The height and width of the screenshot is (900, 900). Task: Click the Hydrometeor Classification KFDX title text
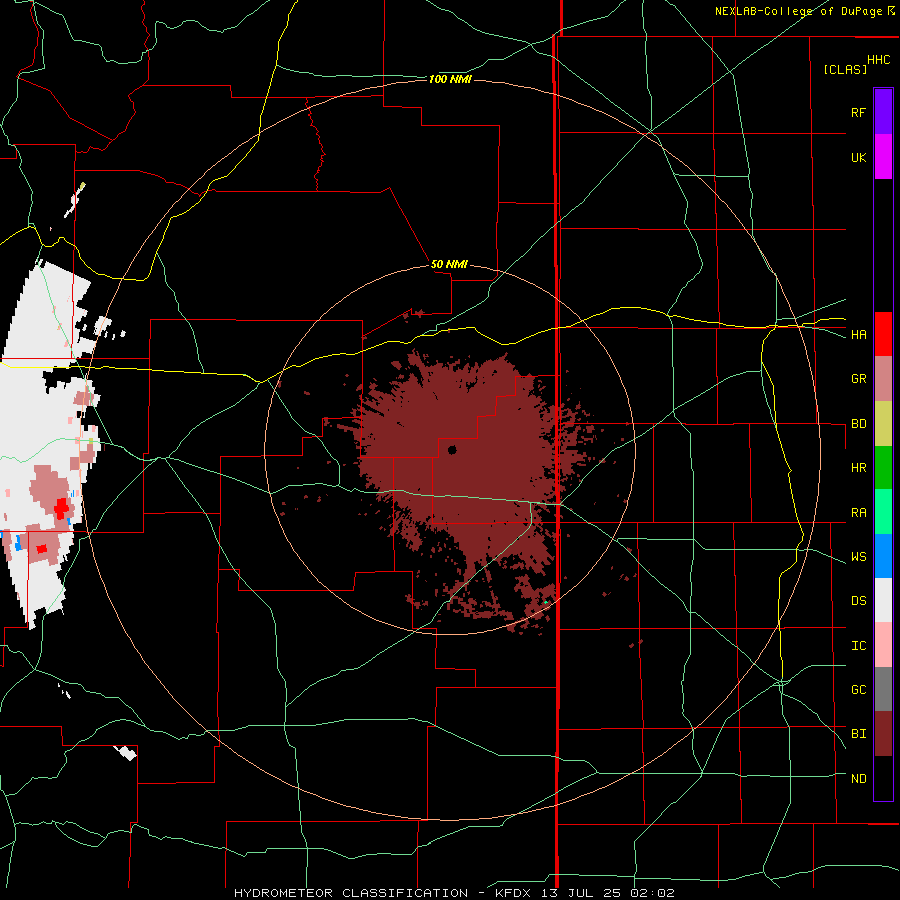click(454, 893)
